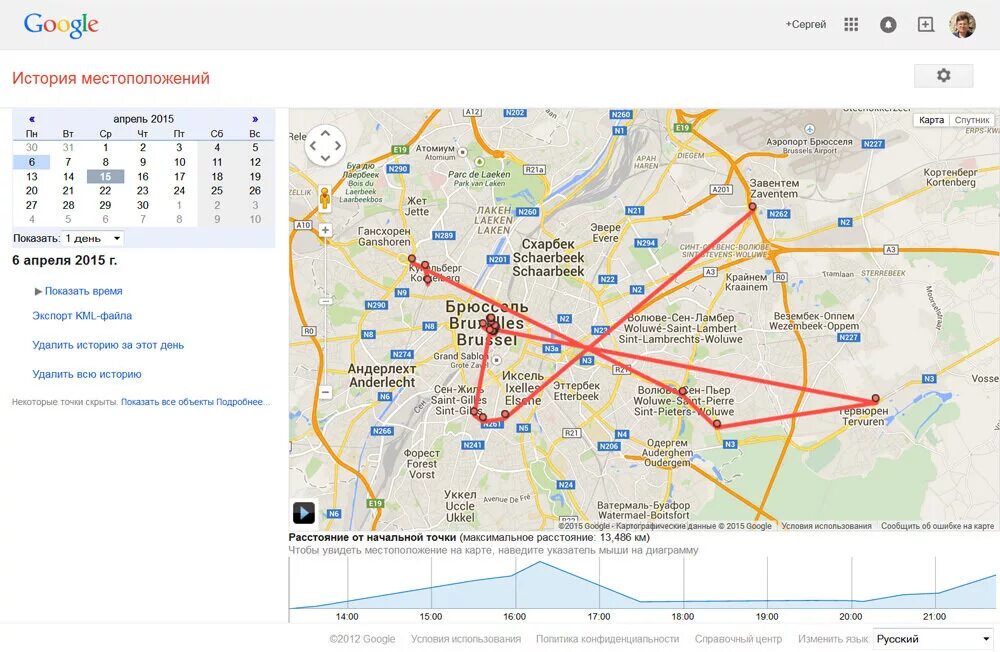Select April 30 in calendar

(143, 205)
